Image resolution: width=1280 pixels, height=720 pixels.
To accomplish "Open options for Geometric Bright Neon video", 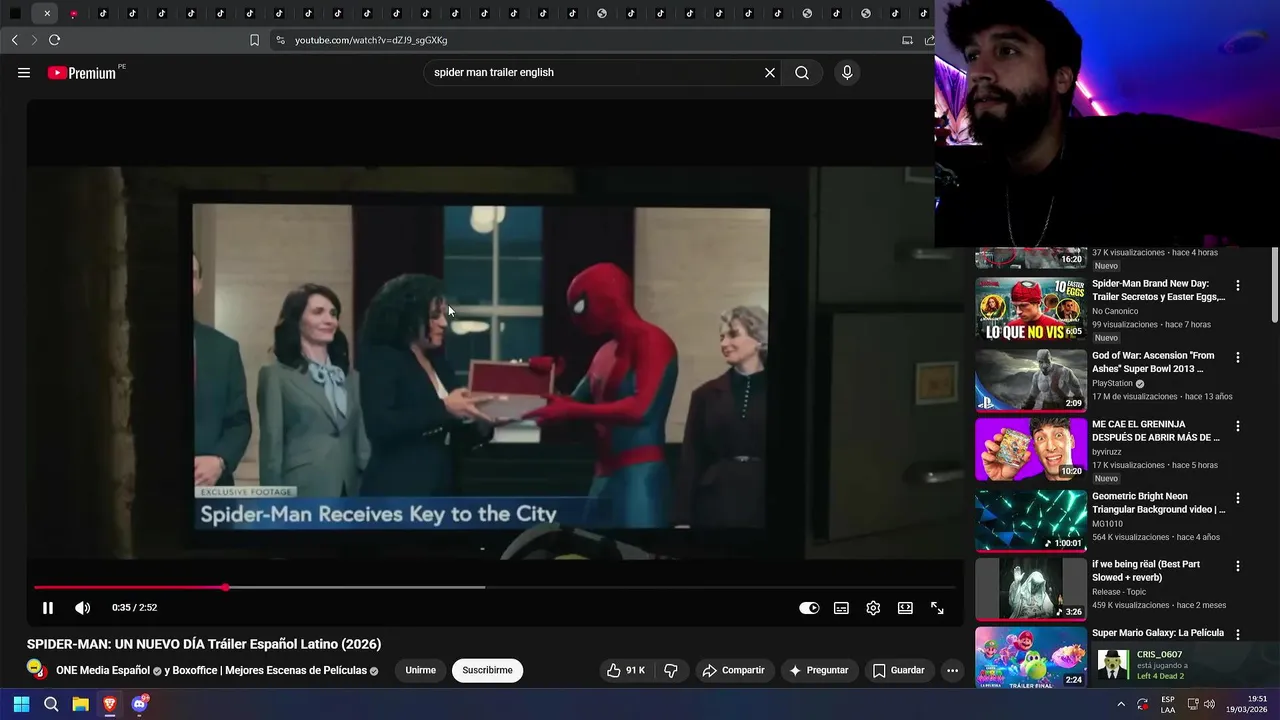I will point(1237,498).
